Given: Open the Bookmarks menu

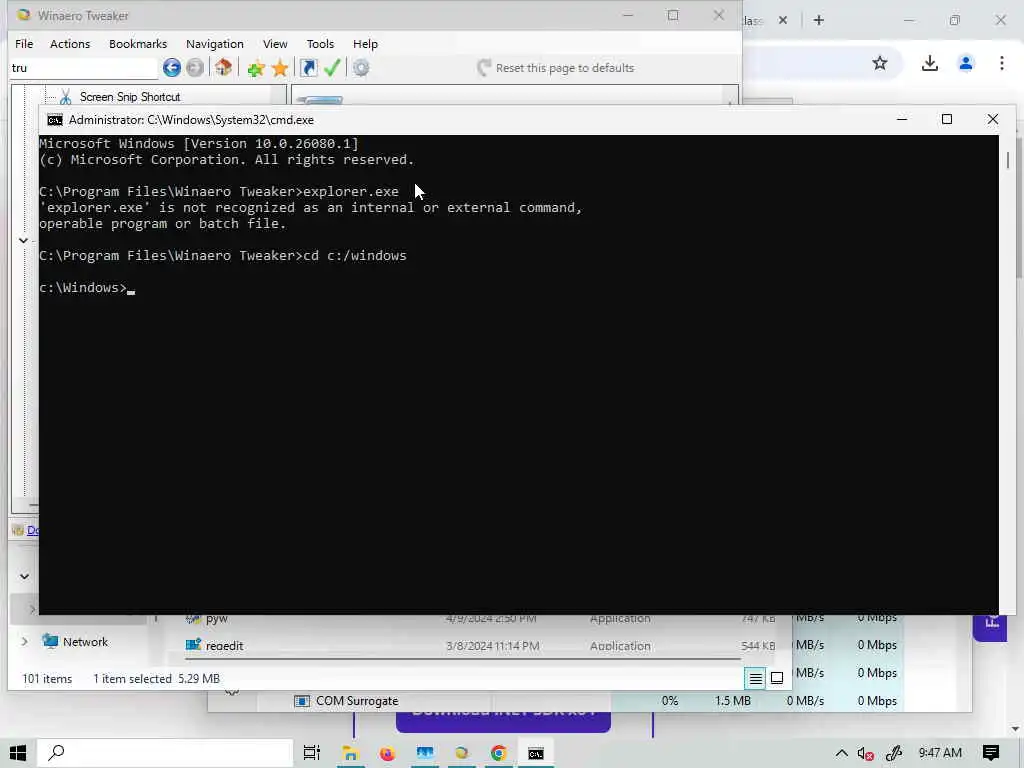Looking at the screenshot, I should 138,44.
